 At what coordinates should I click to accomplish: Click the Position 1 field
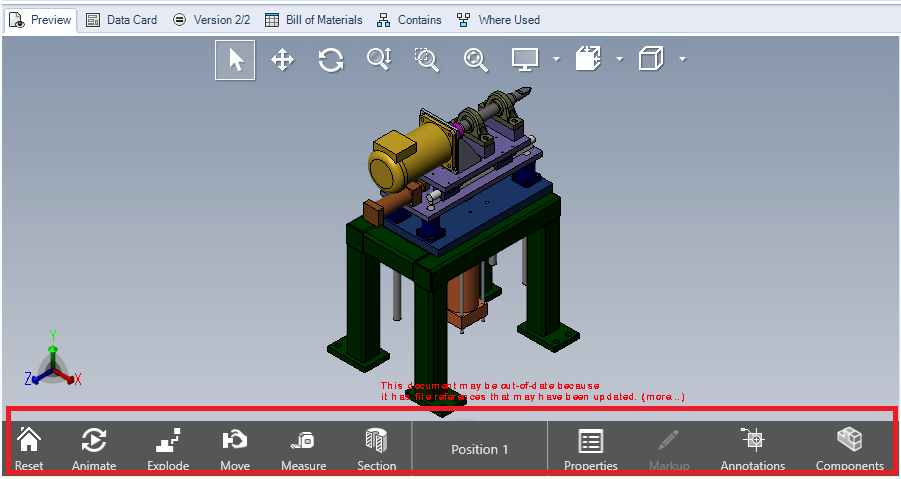pyautogui.click(x=480, y=449)
